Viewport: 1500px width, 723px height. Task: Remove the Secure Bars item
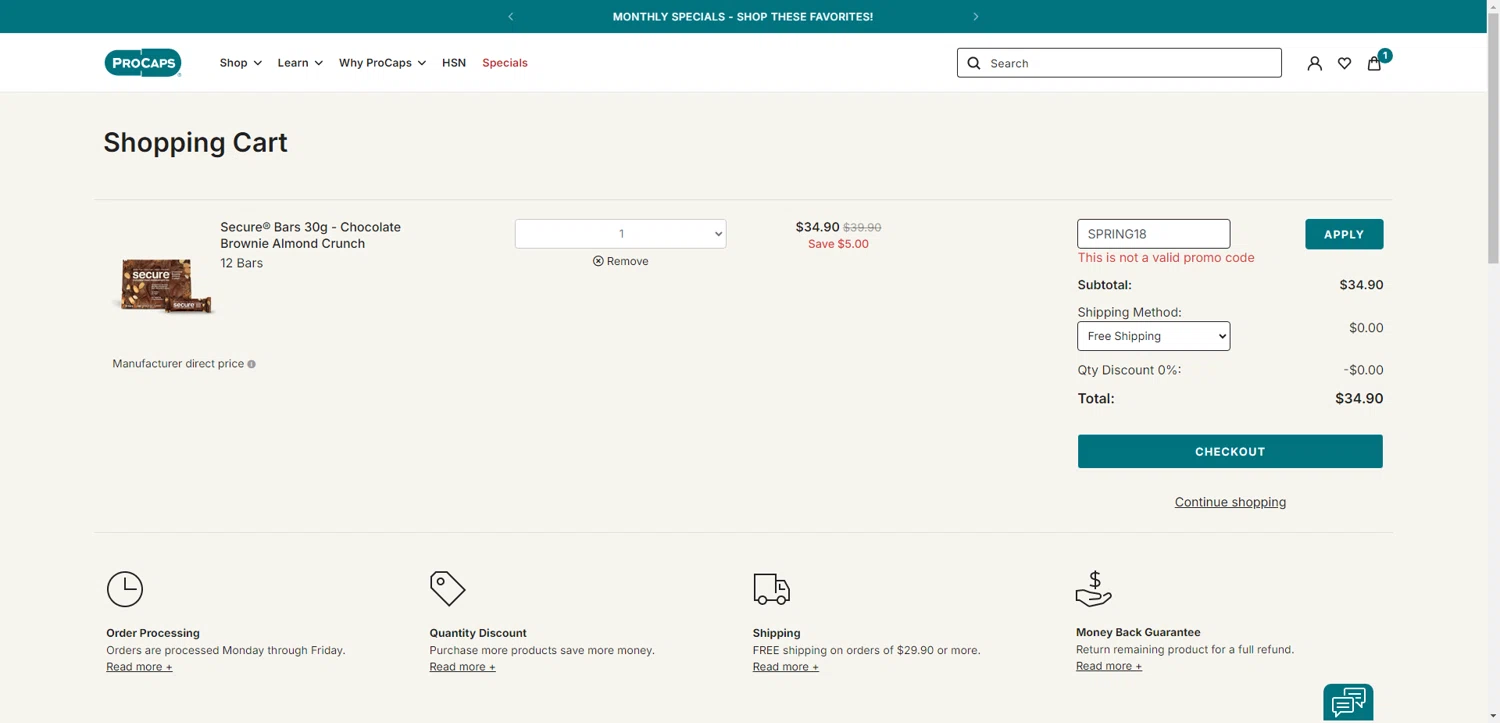pyautogui.click(x=620, y=261)
